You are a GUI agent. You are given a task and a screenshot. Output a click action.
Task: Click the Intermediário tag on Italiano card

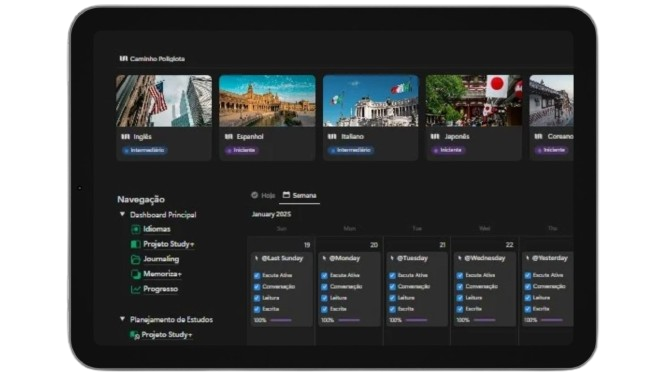[351, 150]
